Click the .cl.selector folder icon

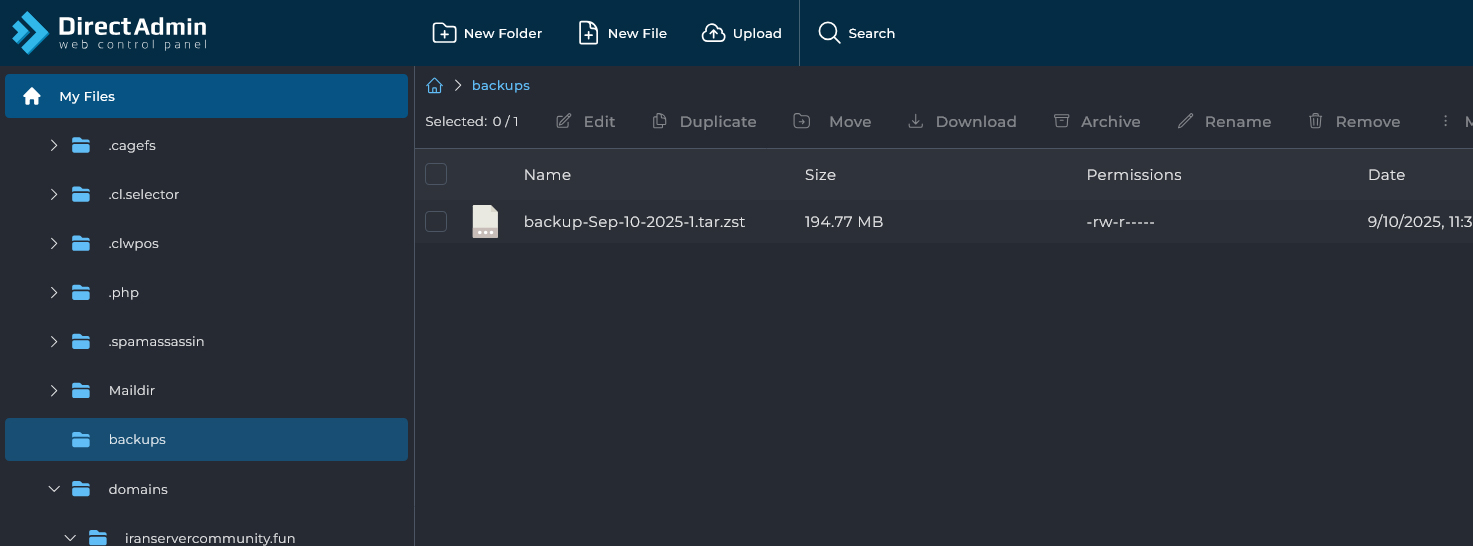point(82,194)
